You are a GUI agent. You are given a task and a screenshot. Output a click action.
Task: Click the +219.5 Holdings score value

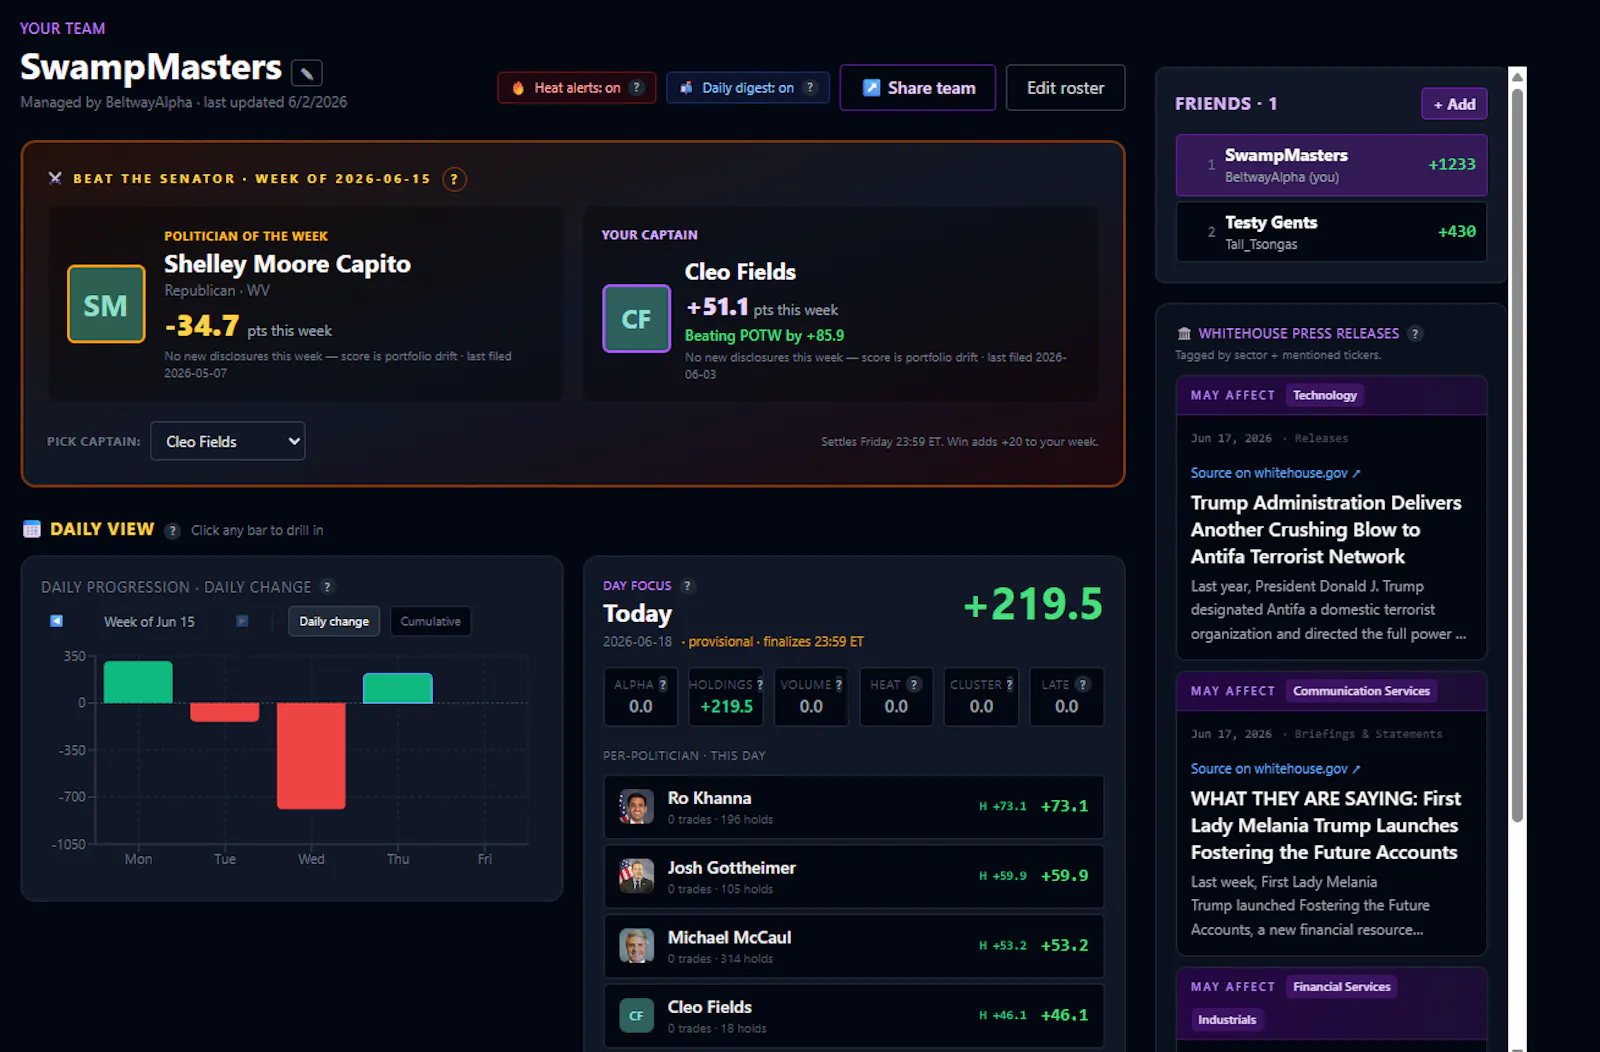click(726, 707)
